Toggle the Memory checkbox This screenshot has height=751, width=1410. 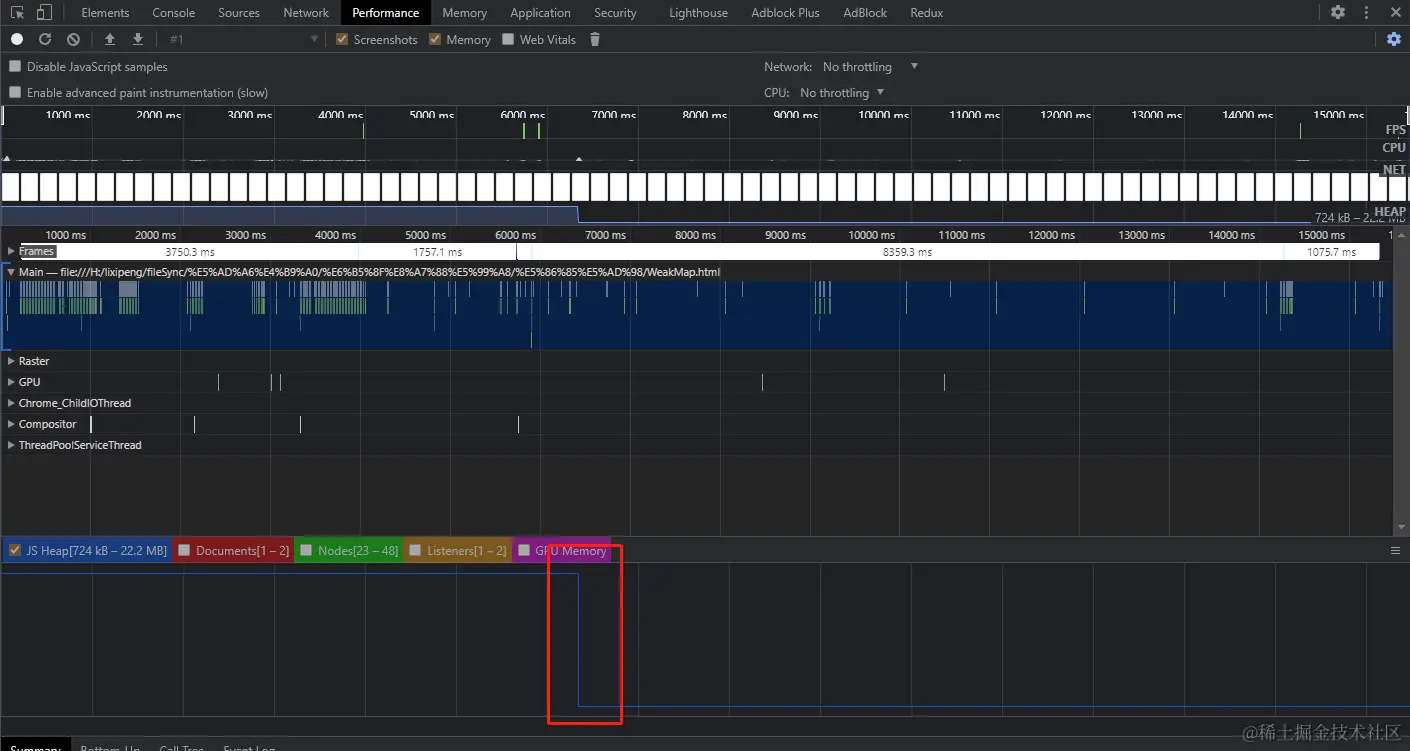point(435,39)
